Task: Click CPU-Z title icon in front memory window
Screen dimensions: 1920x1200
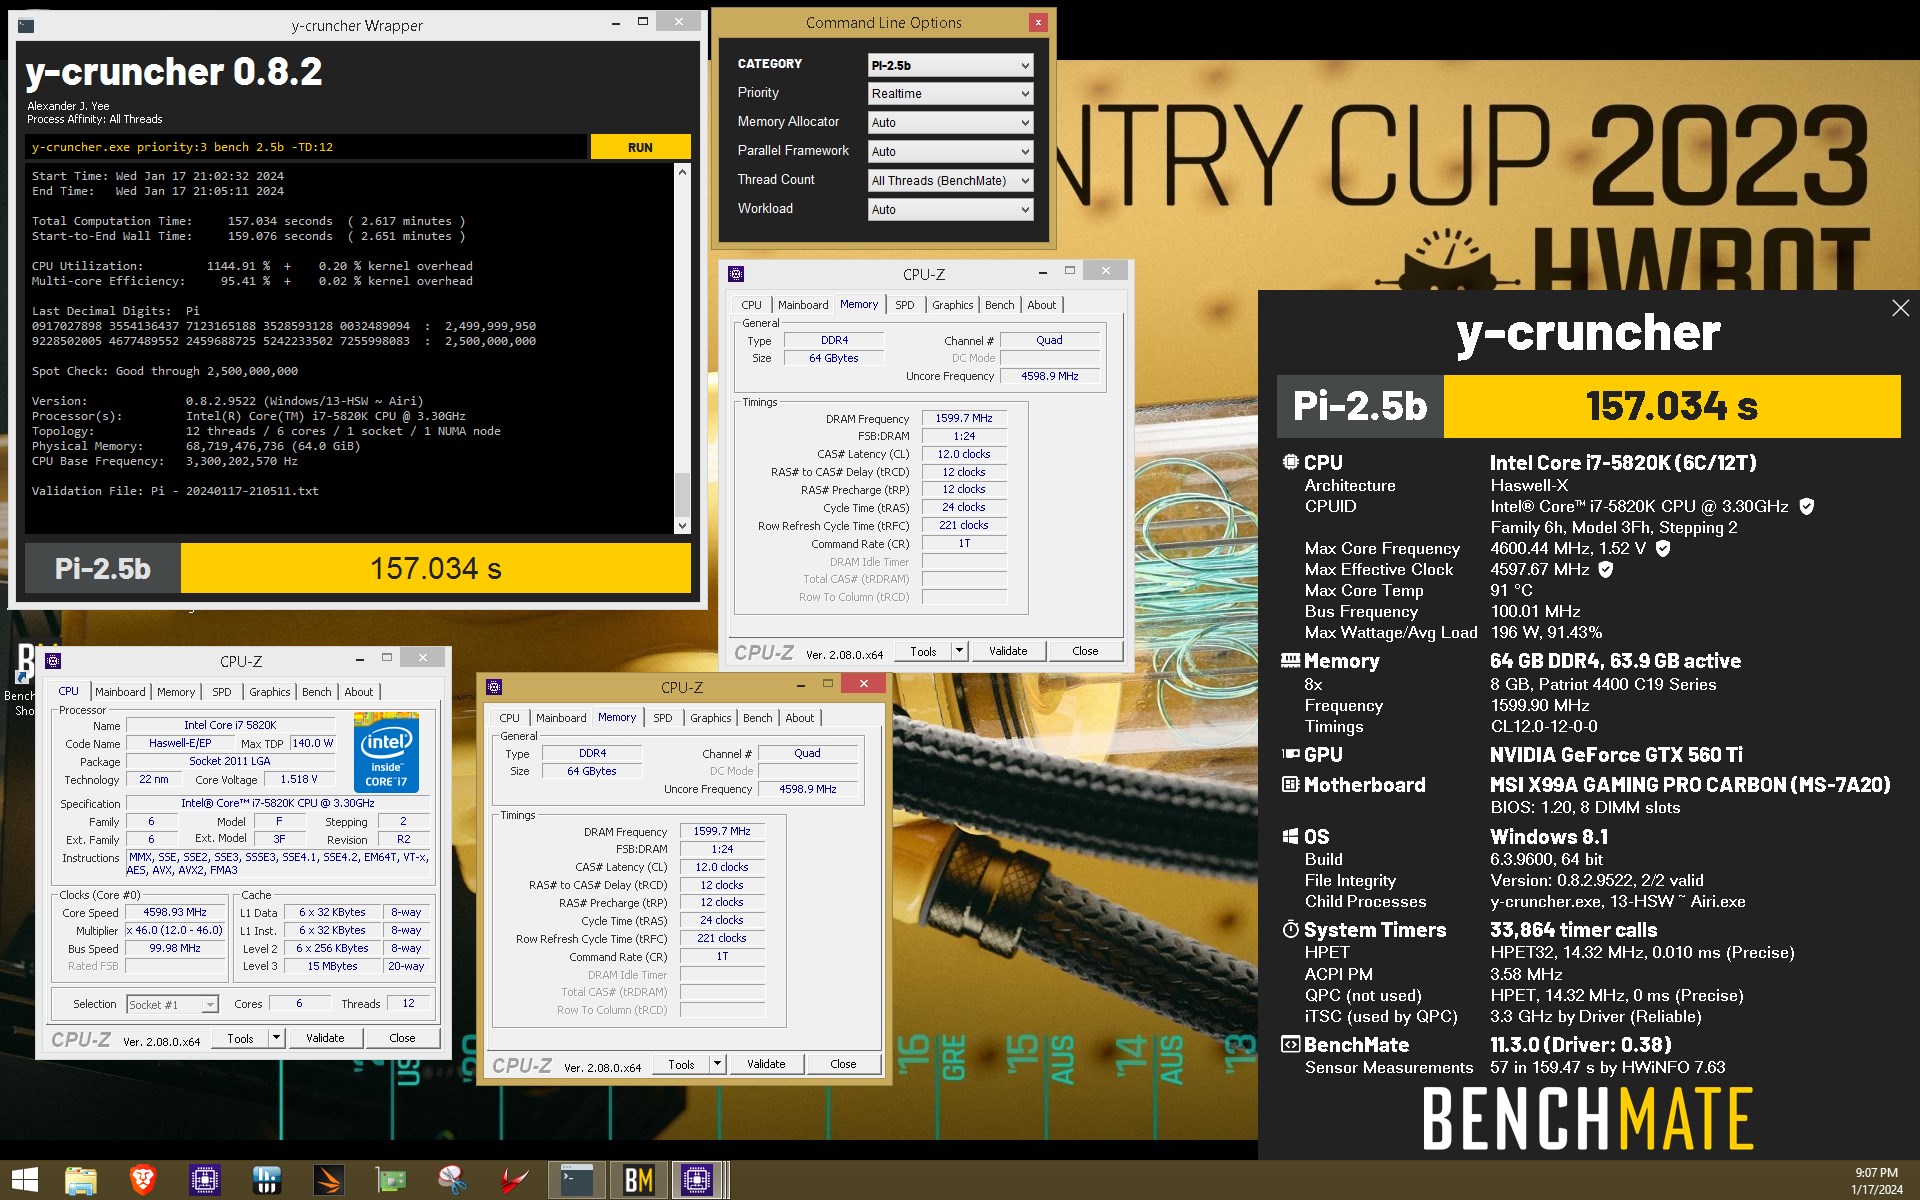Action: pos(493,686)
